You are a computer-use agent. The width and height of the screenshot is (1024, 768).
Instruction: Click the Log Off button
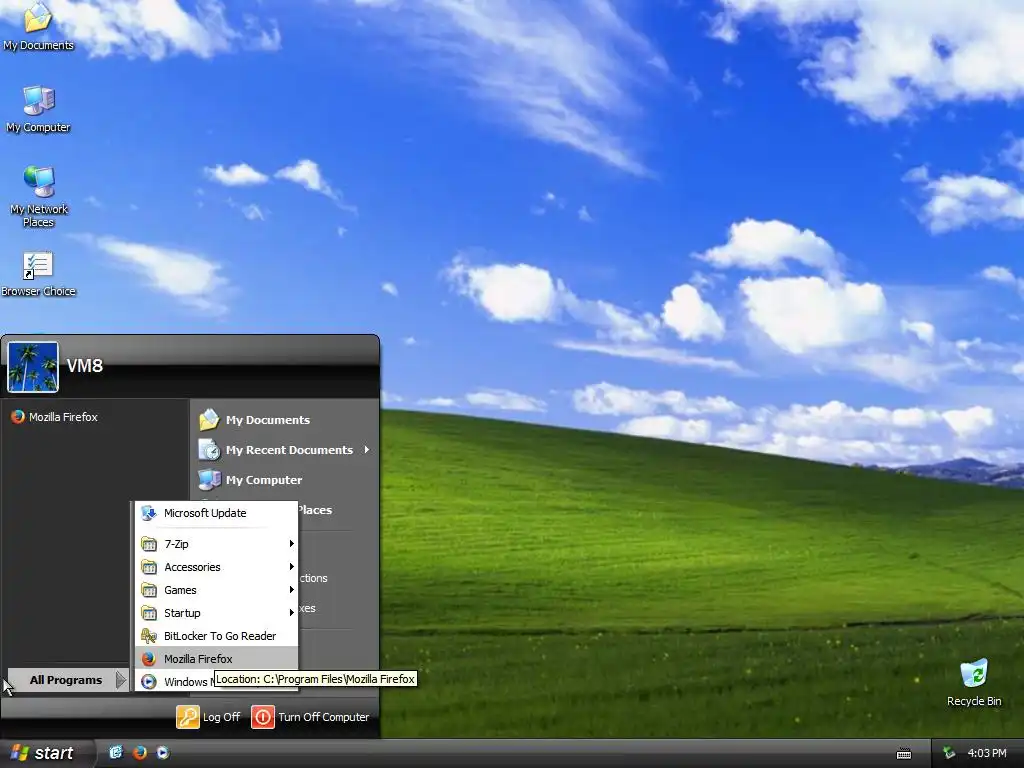pyautogui.click(x=208, y=717)
